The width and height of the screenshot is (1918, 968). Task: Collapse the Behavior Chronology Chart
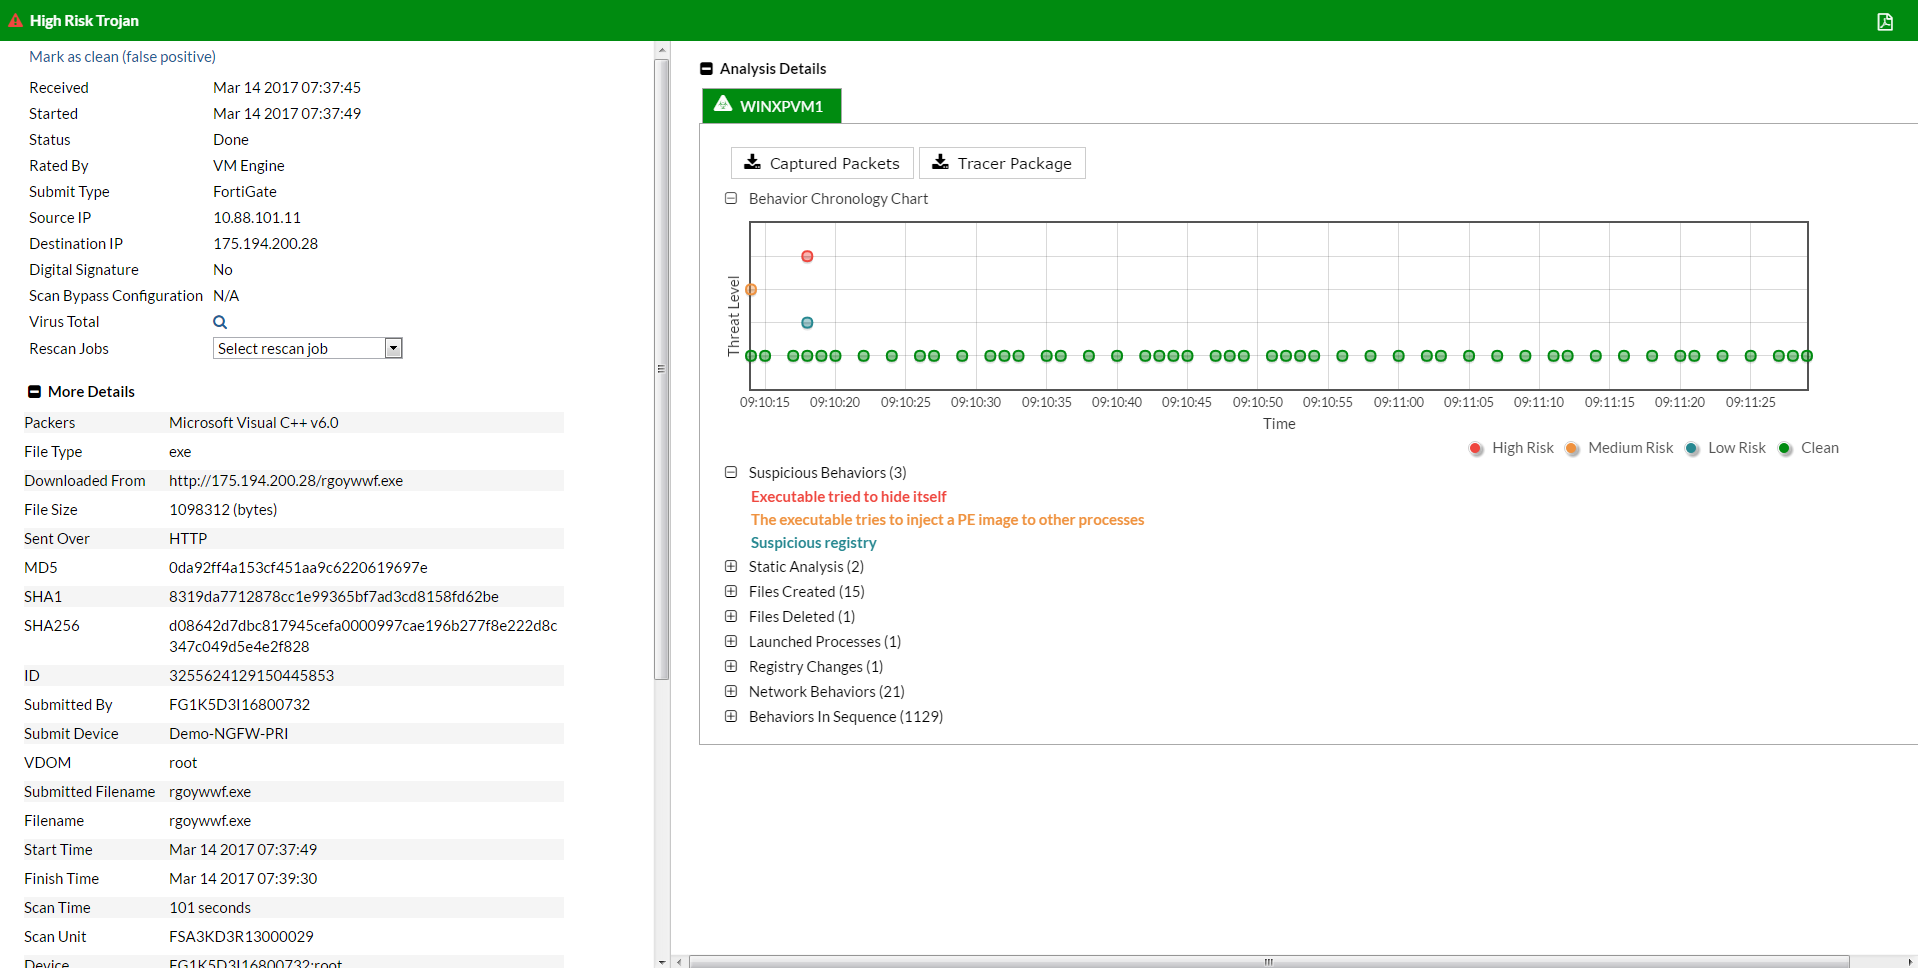(x=731, y=198)
